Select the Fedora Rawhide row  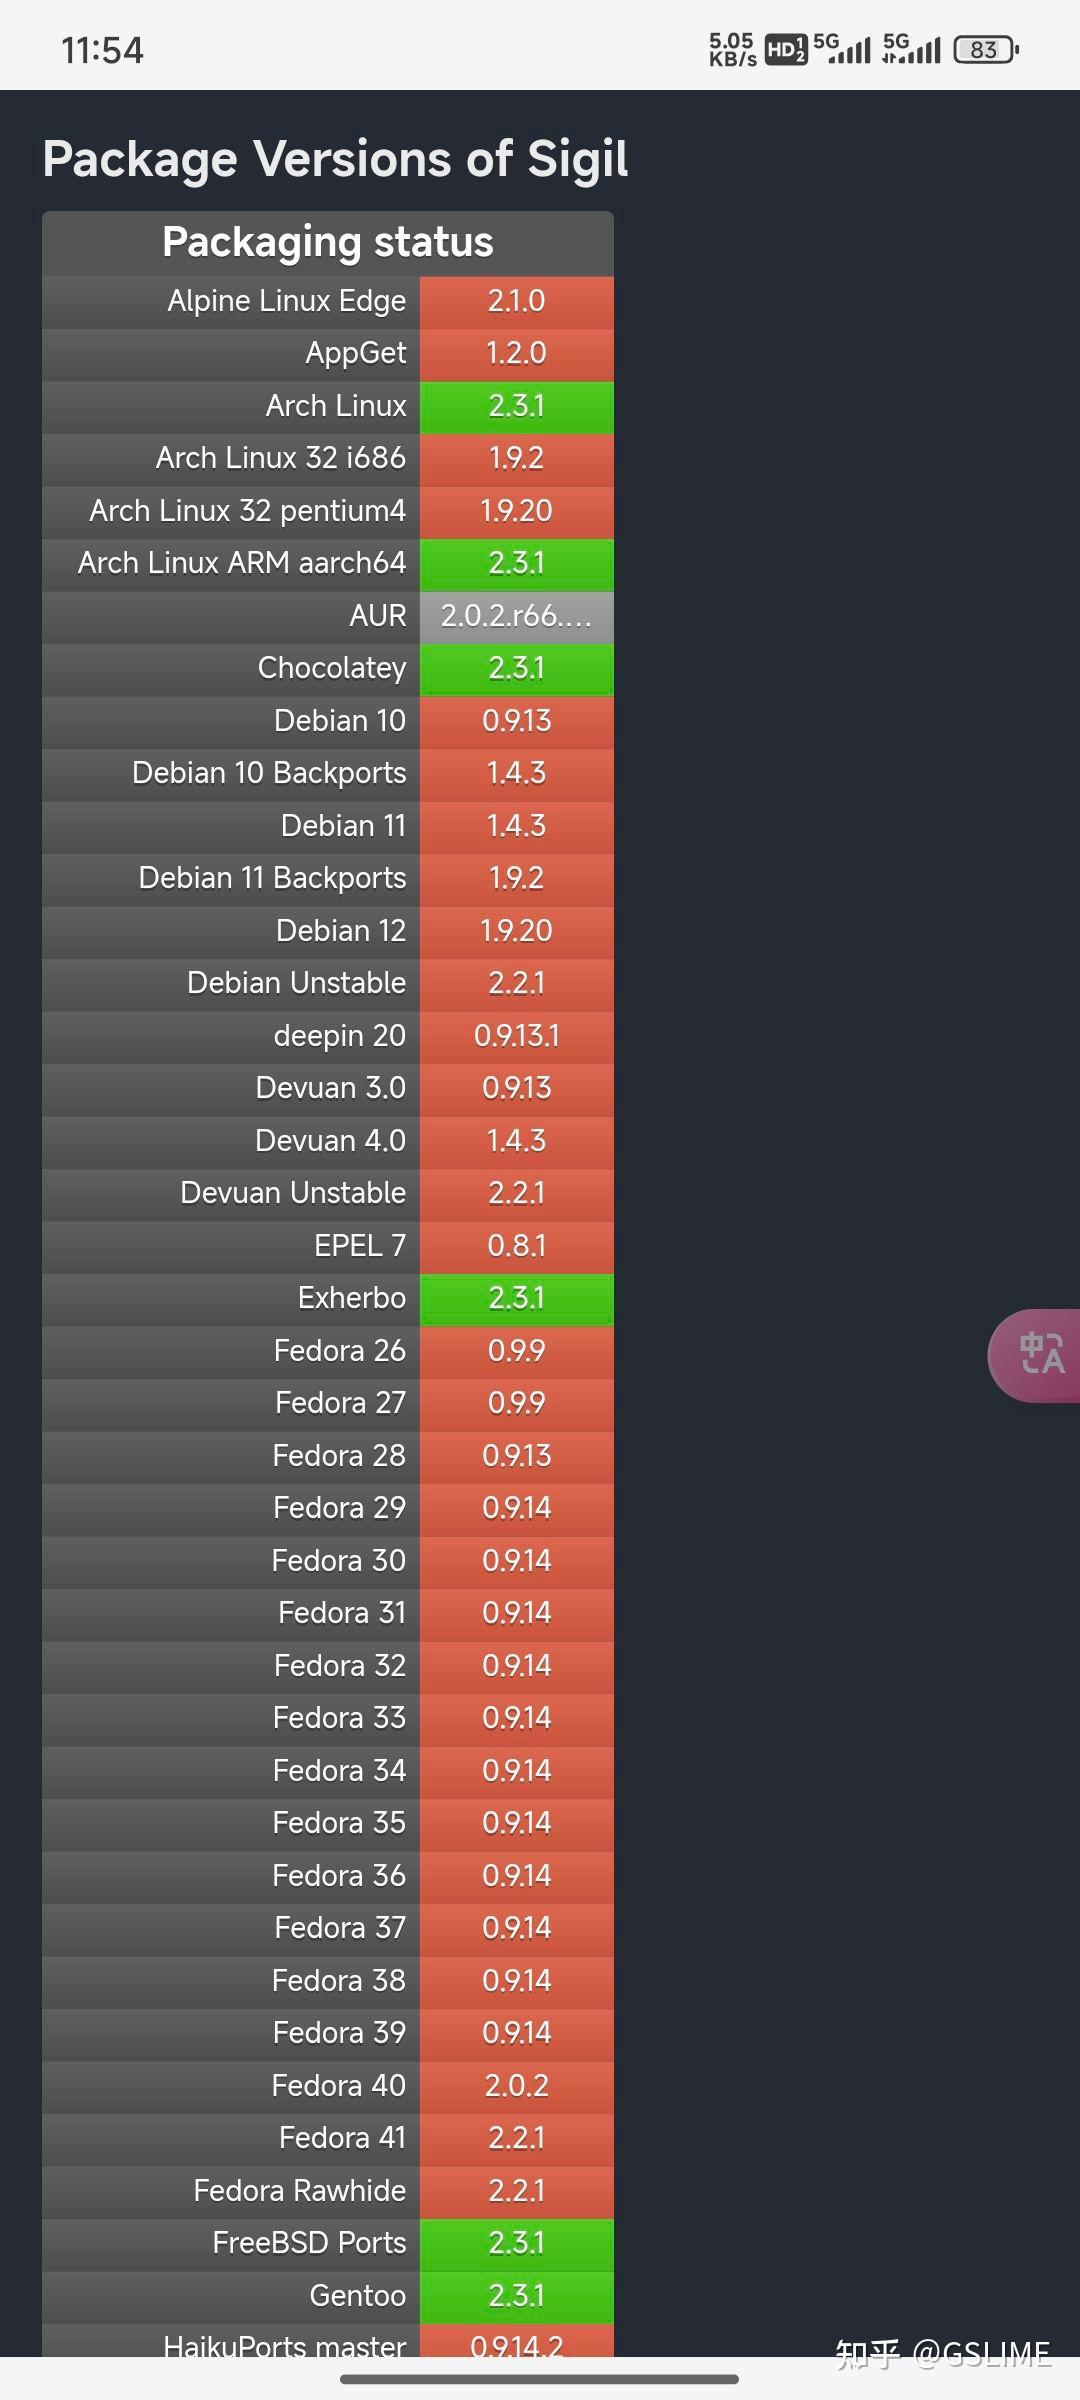tap(328, 2191)
